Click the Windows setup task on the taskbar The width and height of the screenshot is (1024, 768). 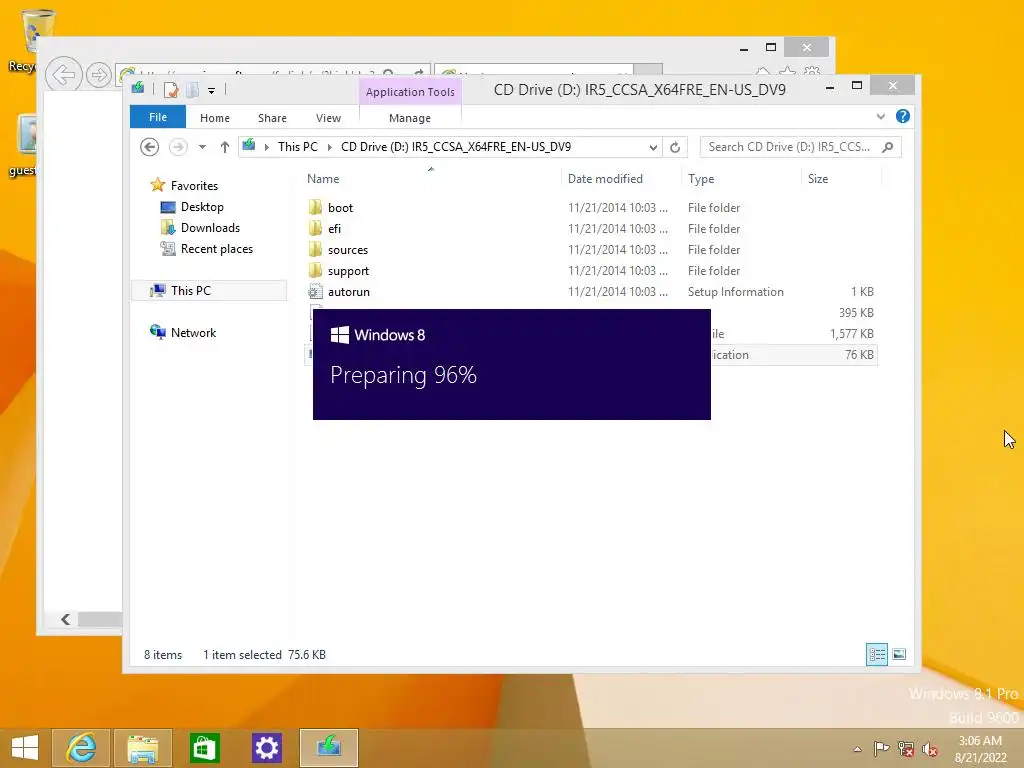(328, 748)
